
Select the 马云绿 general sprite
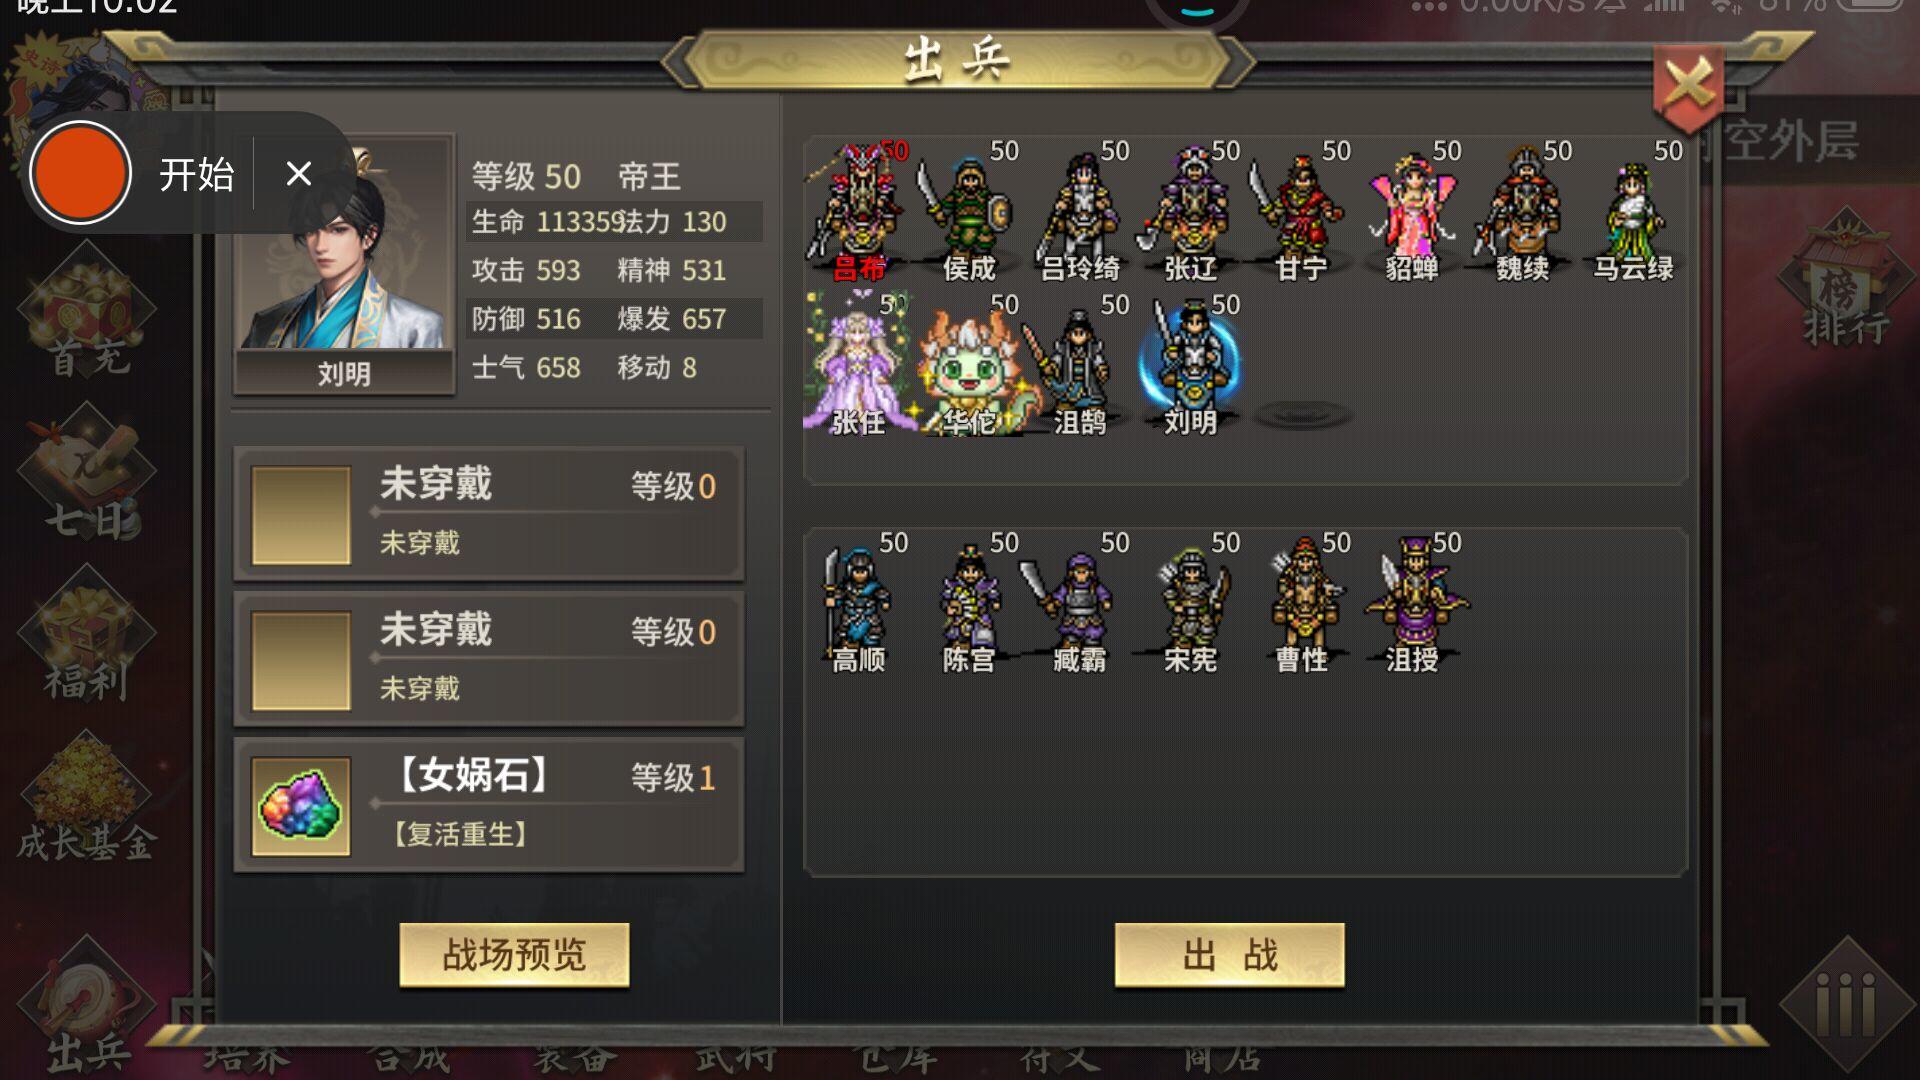pyautogui.click(x=1633, y=212)
